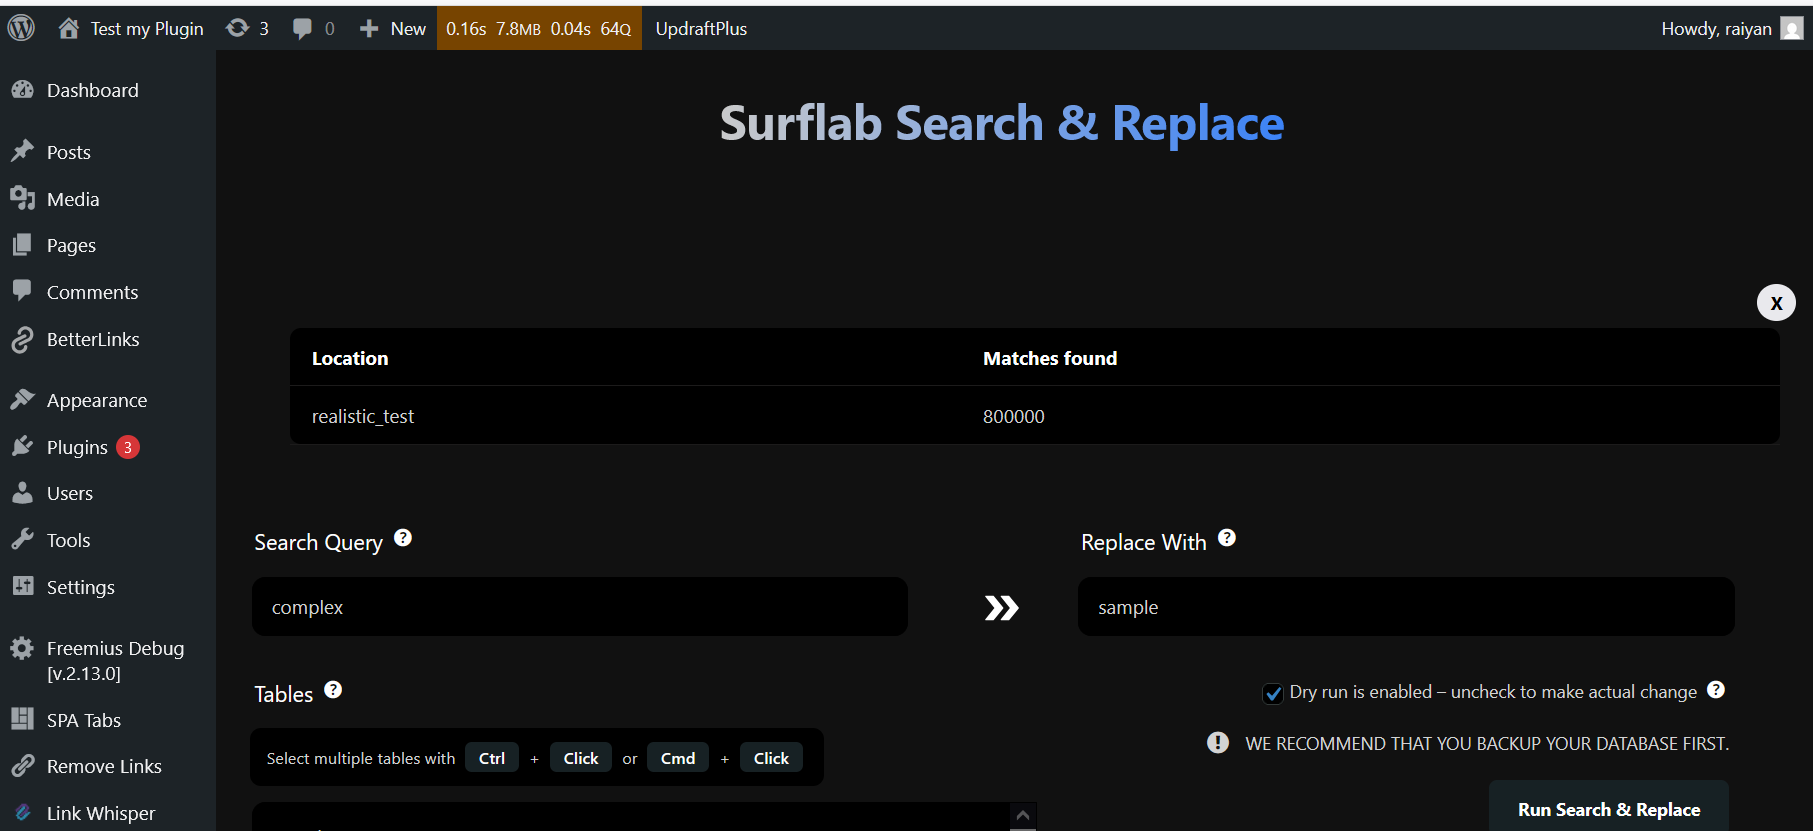Close the results table with X
1813x831 pixels.
coord(1776,303)
